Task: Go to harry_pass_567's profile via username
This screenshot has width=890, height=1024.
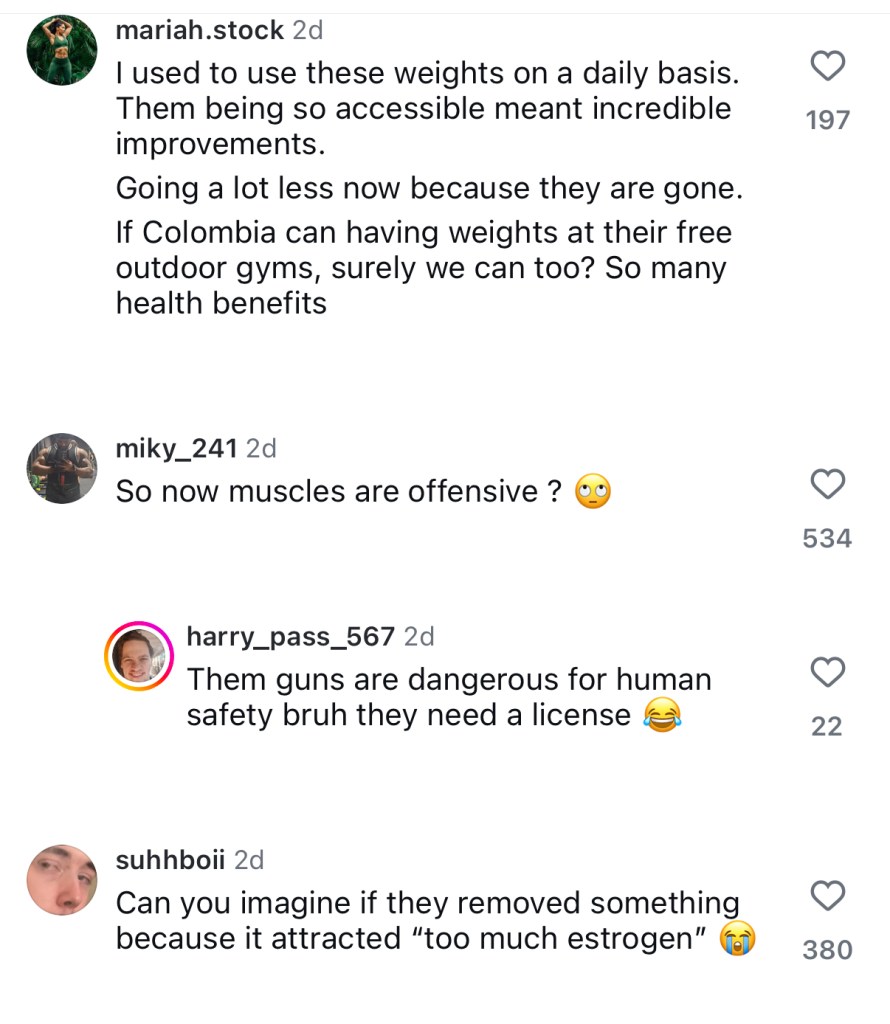Action: [x=290, y=636]
